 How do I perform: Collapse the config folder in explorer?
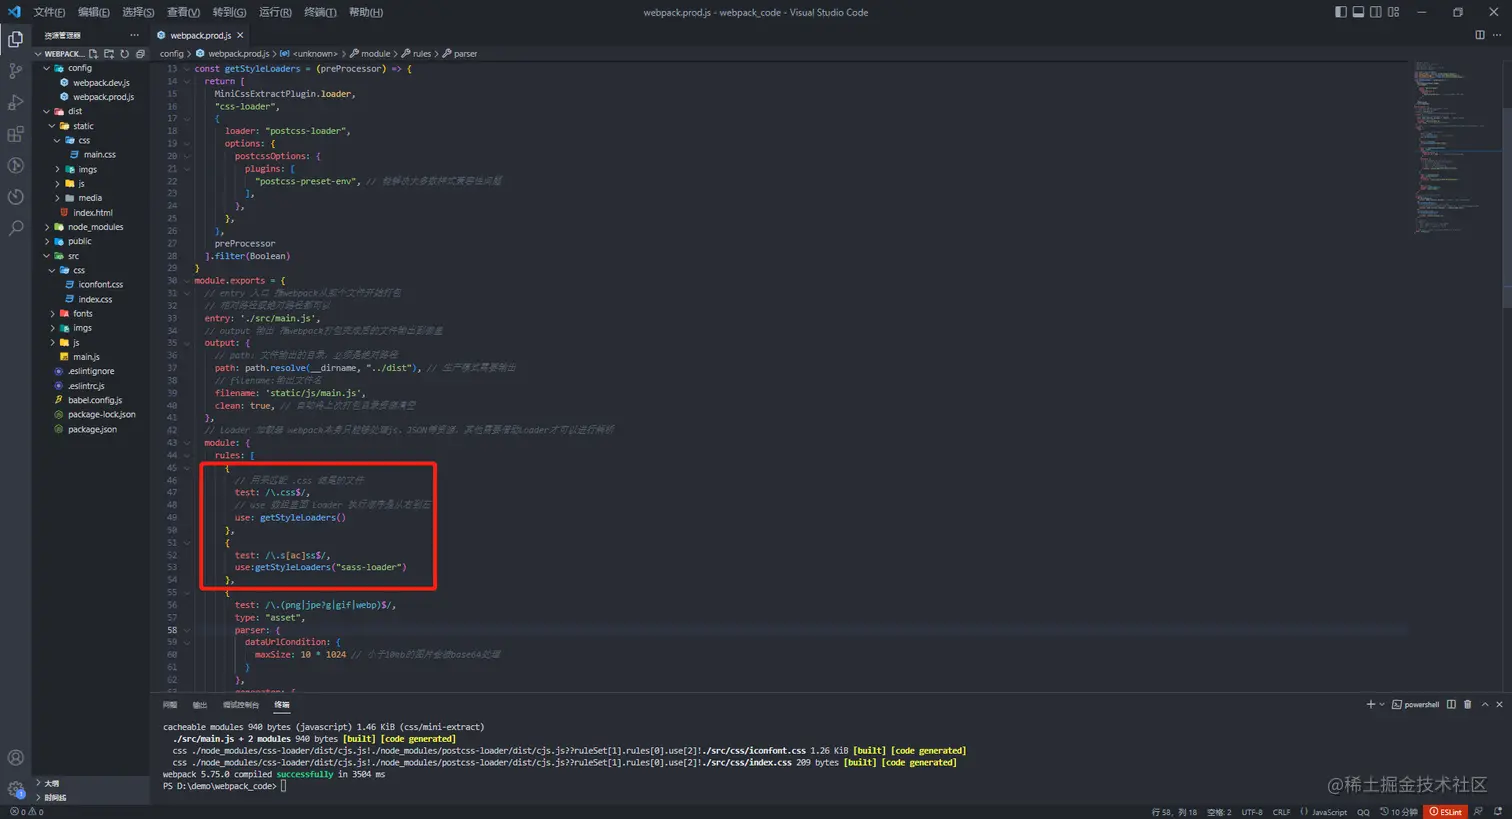[47, 68]
